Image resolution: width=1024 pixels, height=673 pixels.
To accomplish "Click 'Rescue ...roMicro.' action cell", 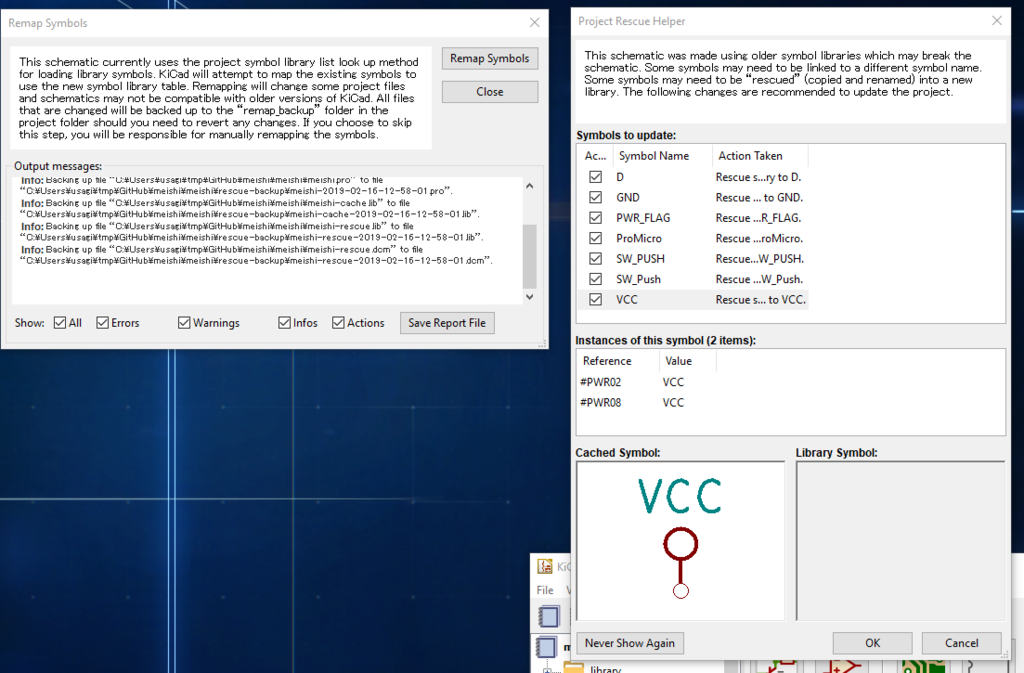I will (x=760, y=238).
